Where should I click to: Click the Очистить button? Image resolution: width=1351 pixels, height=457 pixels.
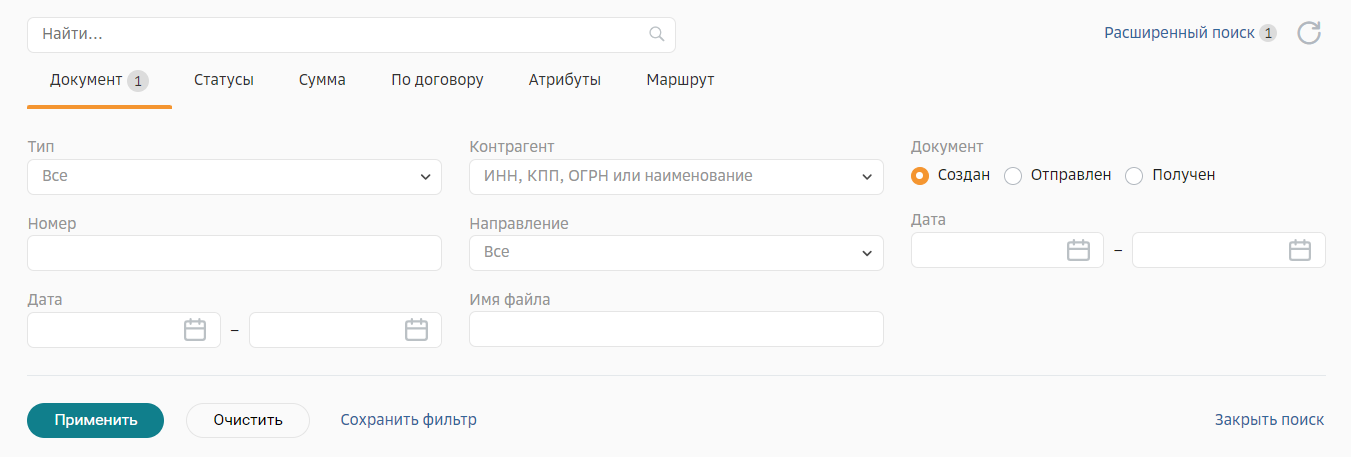248,420
